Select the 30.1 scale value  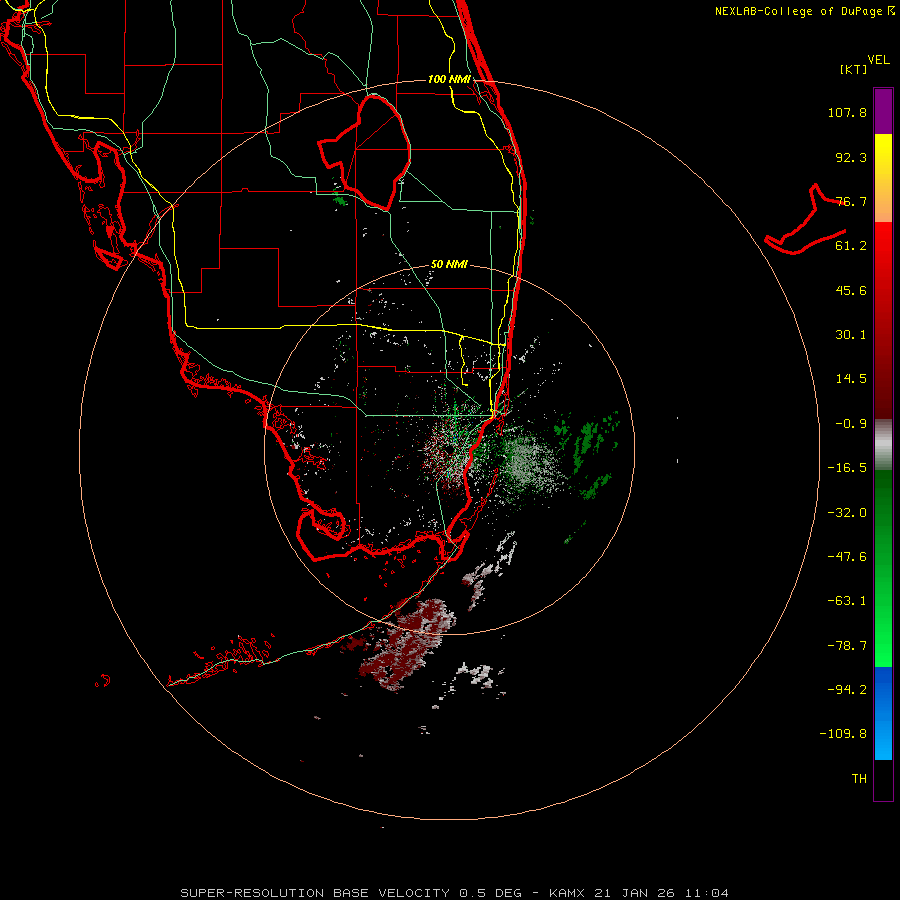851,335
